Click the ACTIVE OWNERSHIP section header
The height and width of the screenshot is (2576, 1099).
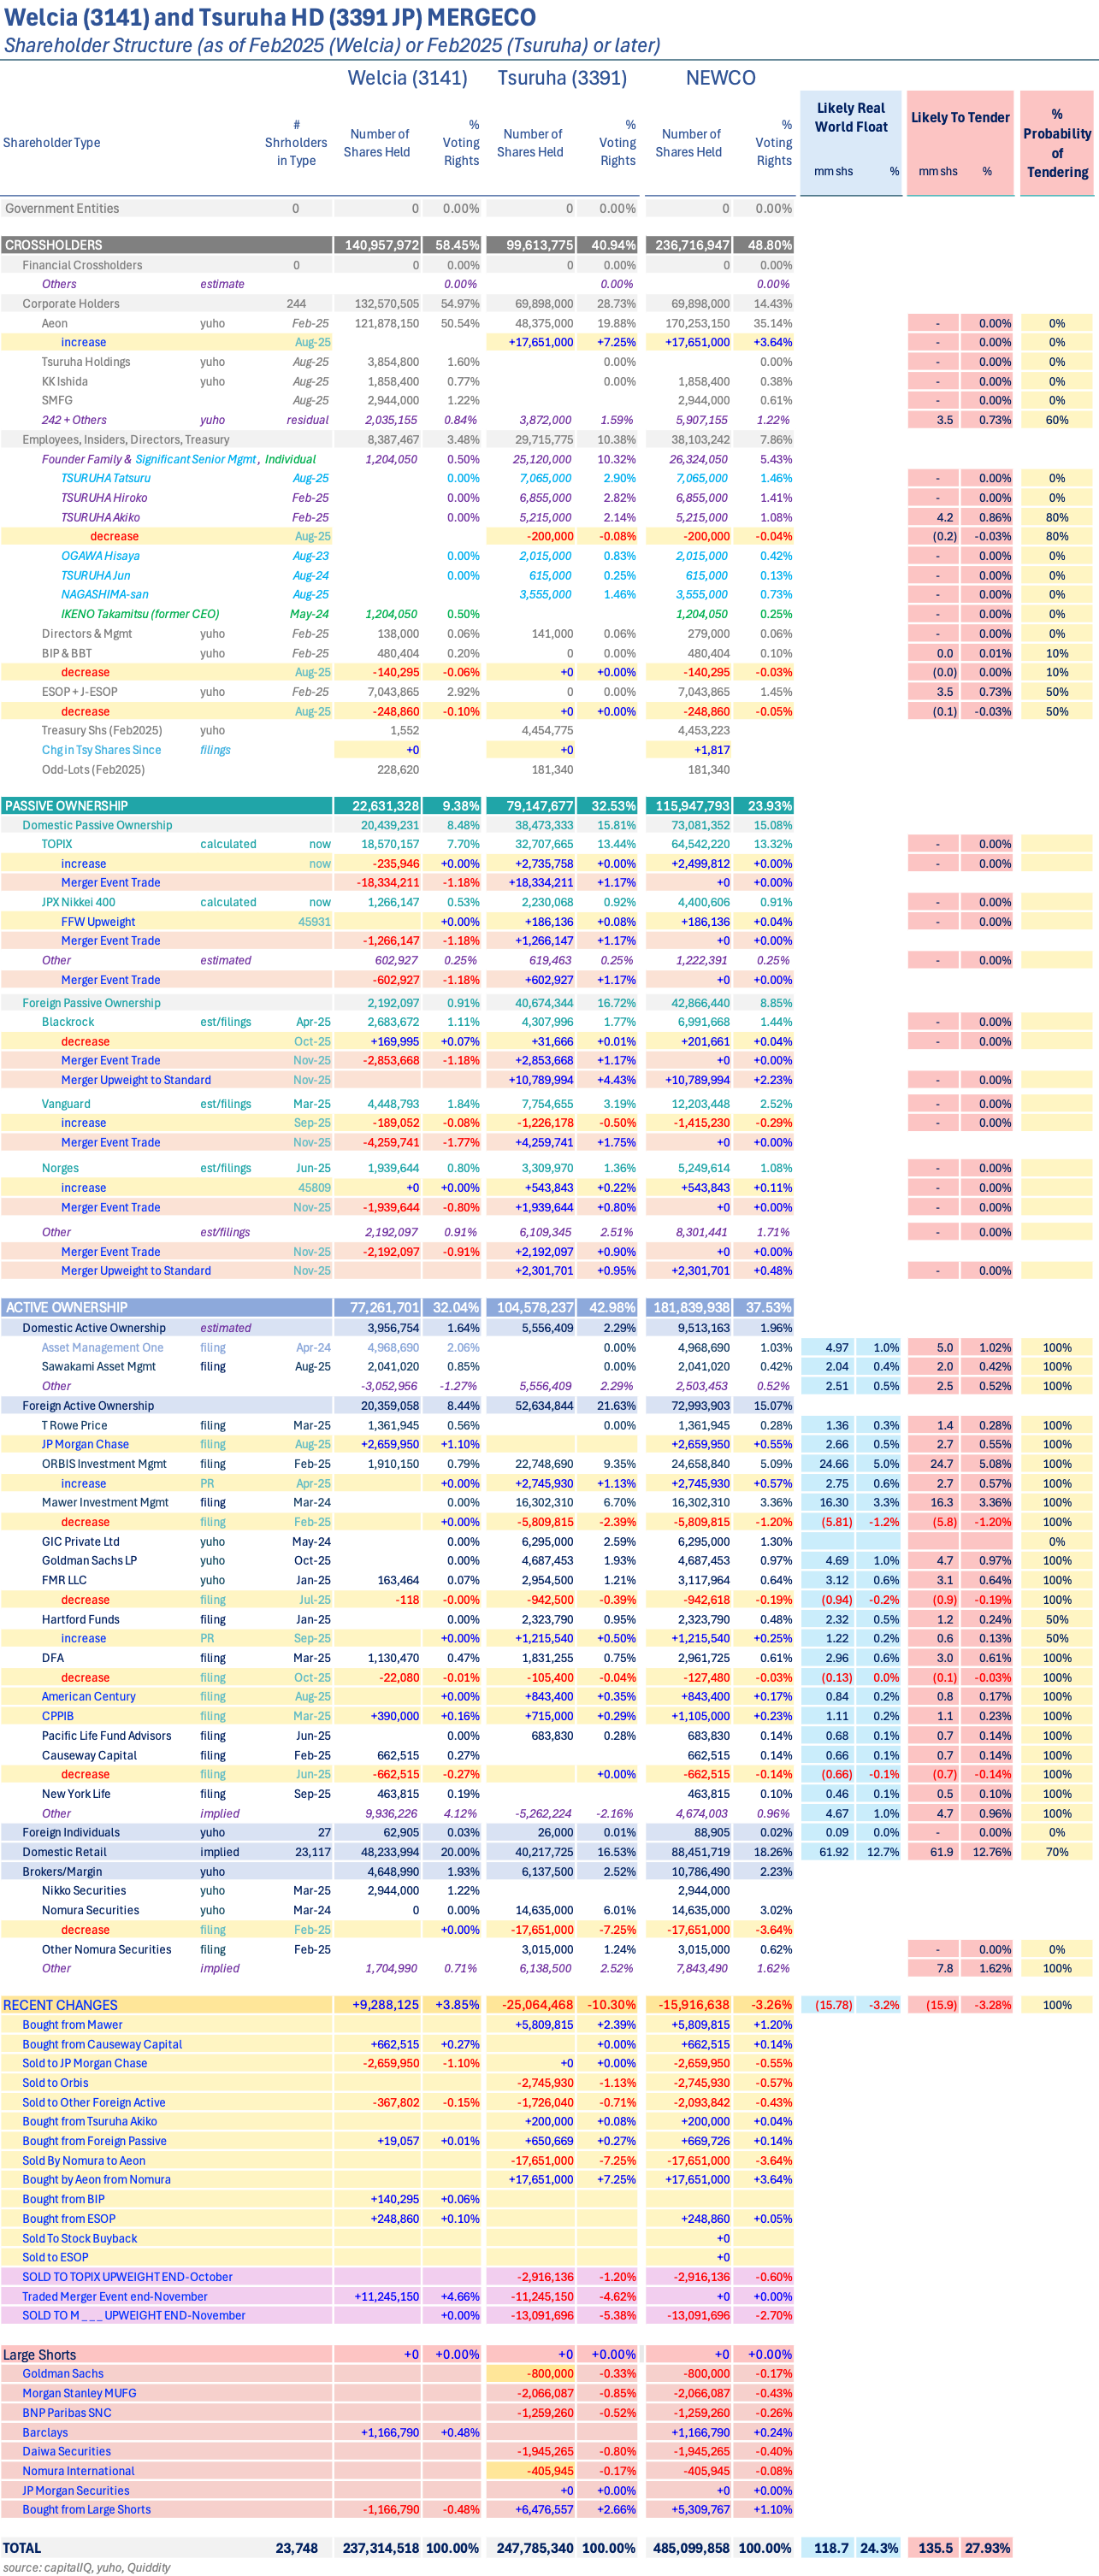67,1307
